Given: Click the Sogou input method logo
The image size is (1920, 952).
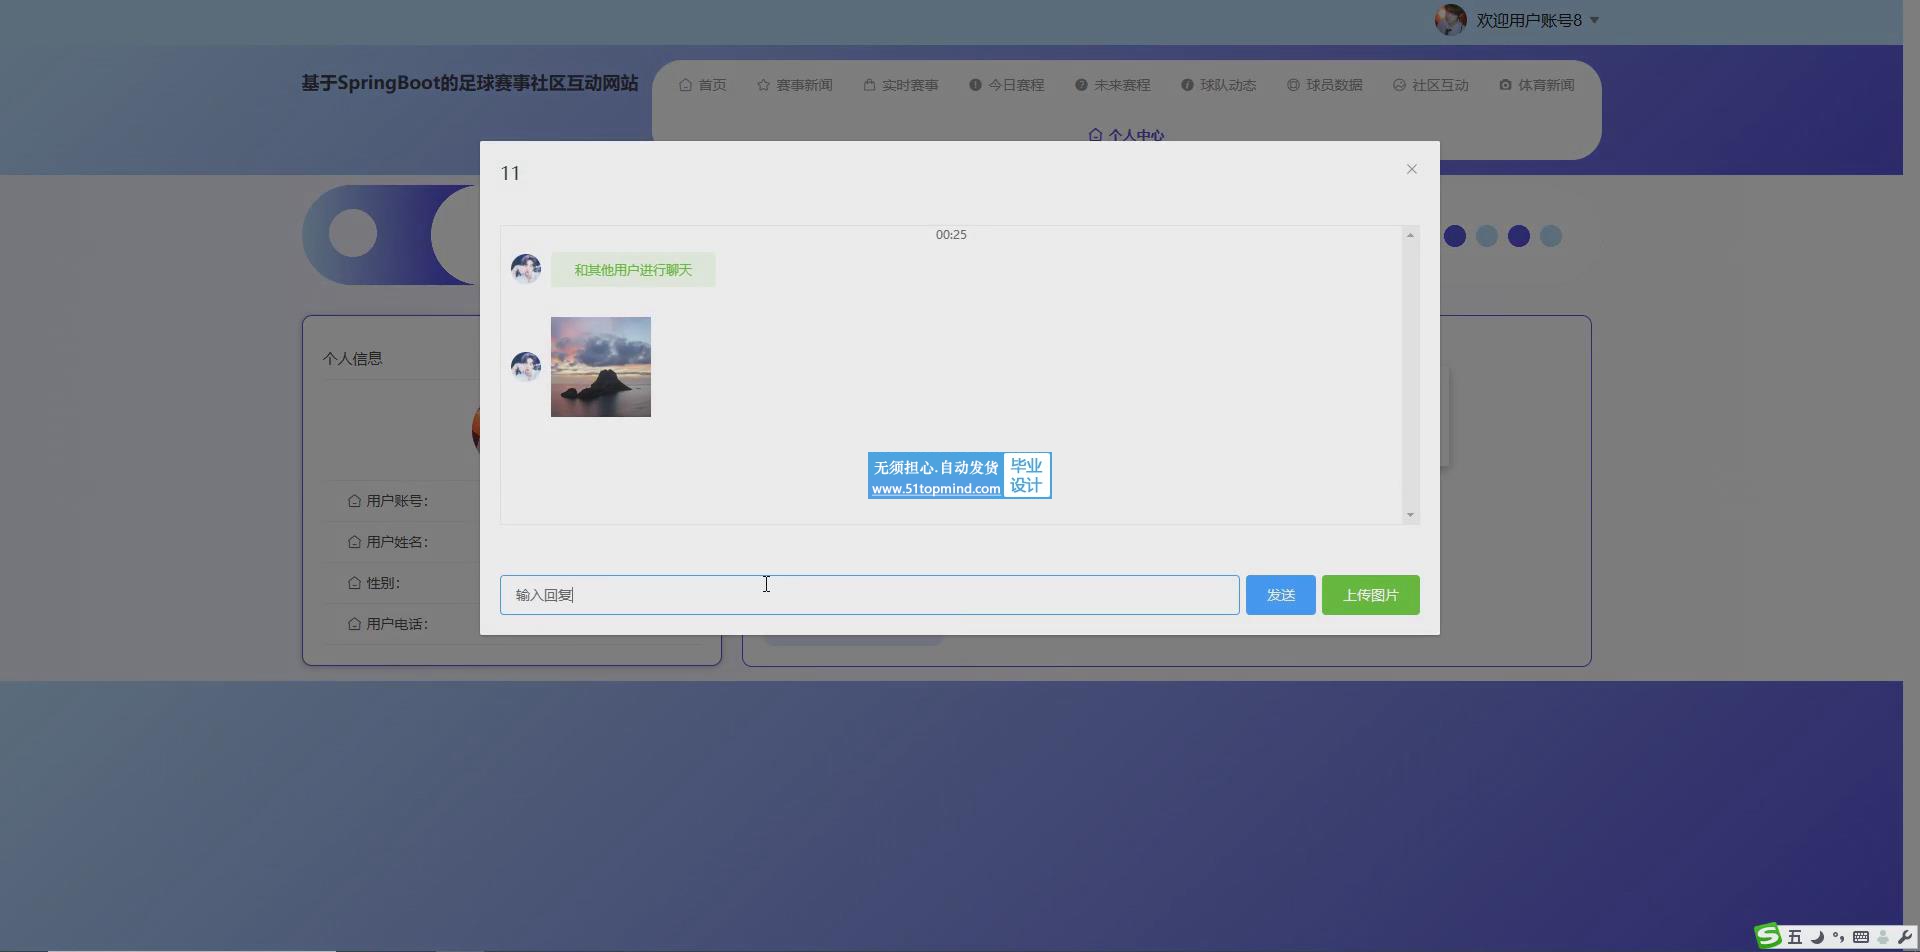Looking at the screenshot, I should click(x=1768, y=936).
